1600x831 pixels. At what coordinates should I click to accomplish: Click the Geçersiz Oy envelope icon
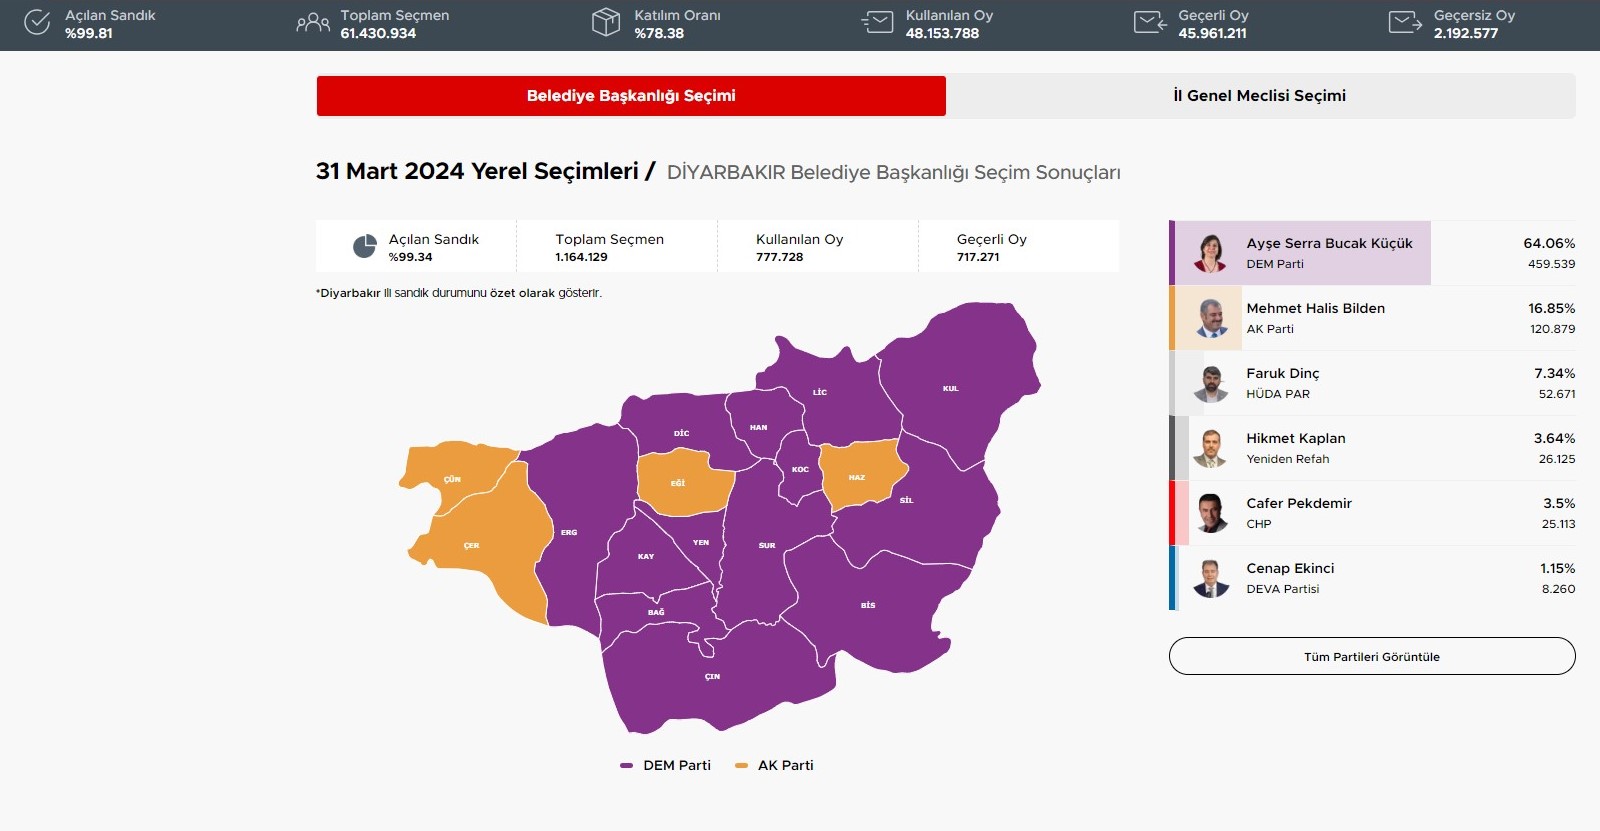pos(1405,23)
